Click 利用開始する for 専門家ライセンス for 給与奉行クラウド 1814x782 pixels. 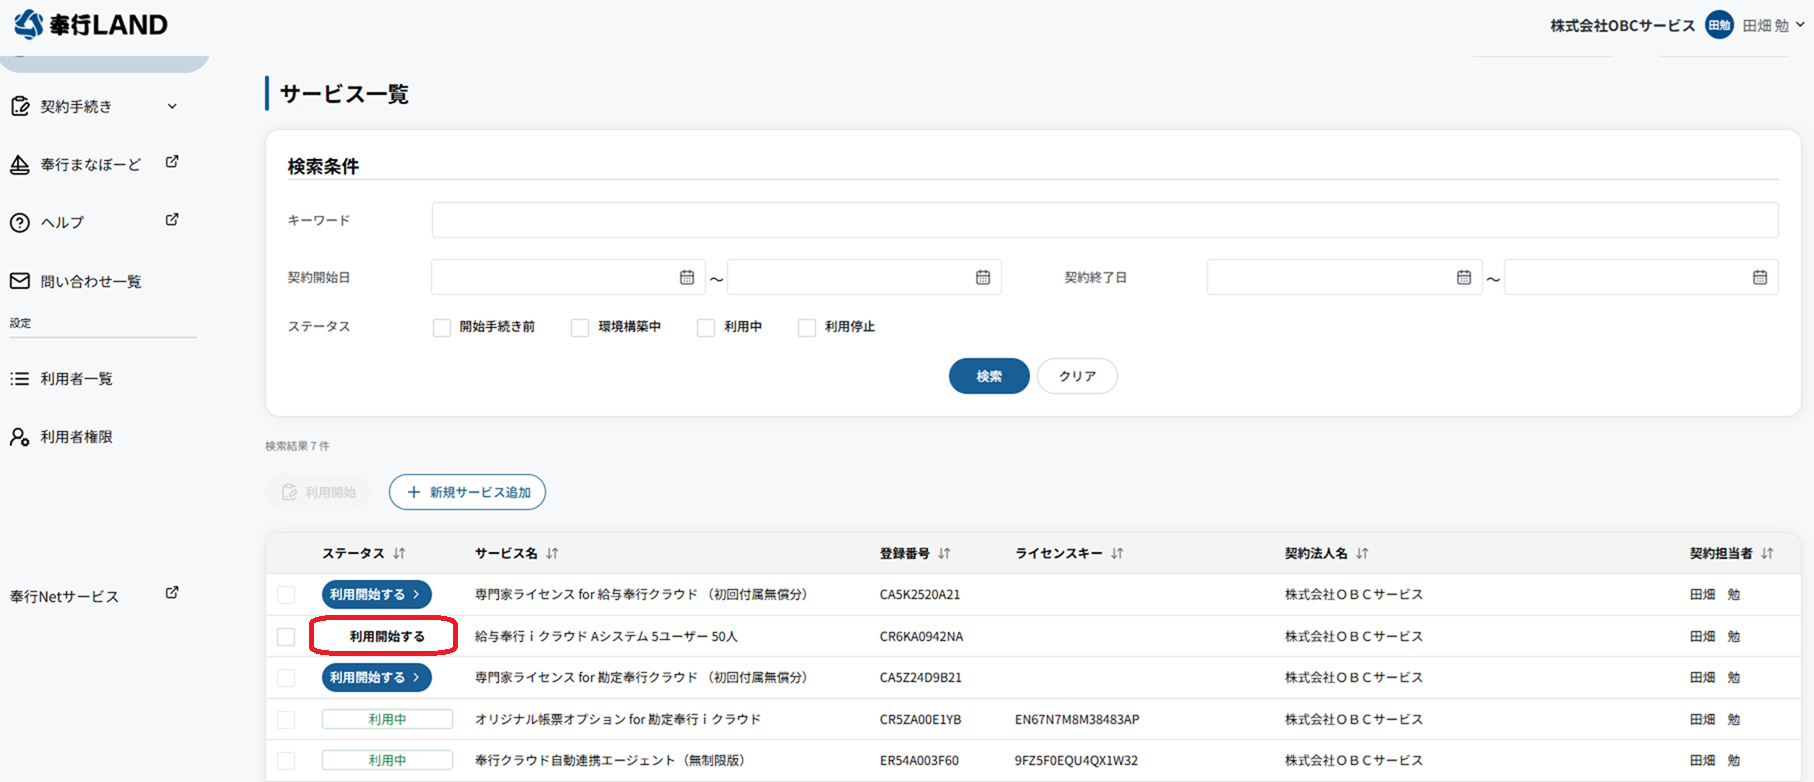point(376,594)
